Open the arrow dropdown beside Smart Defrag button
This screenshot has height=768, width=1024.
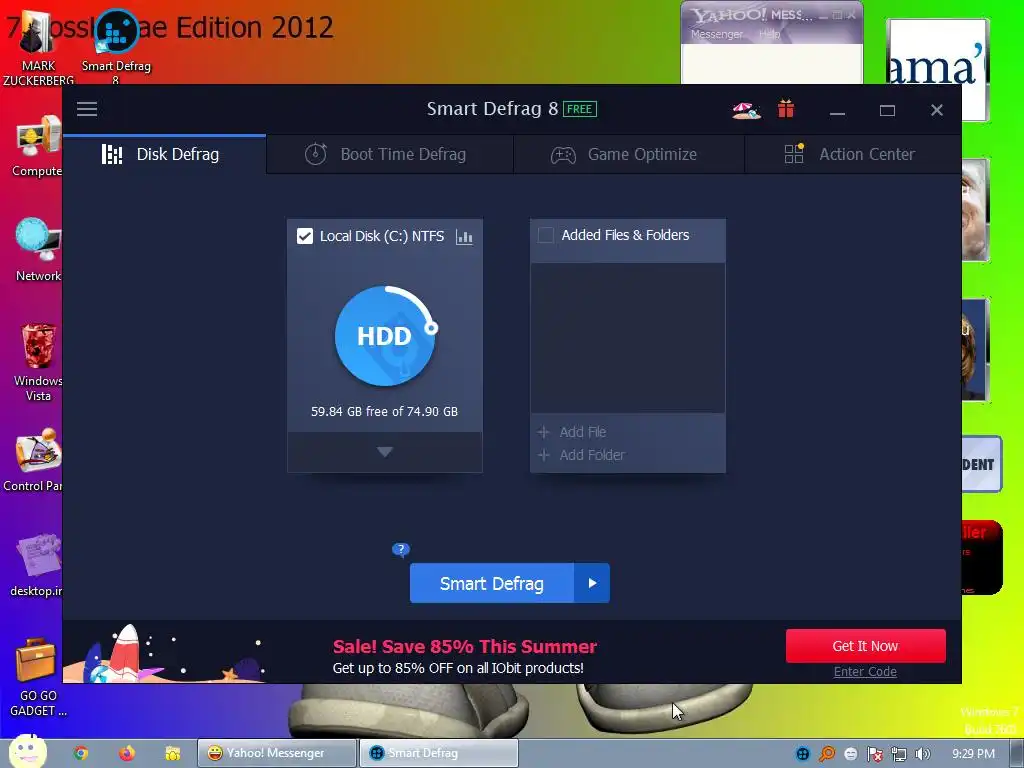tap(592, 583)
